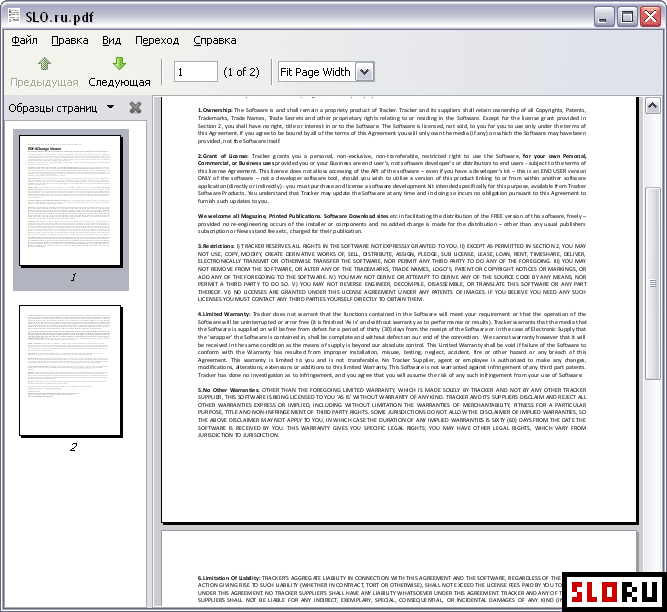Viewport: 667px width, 612px height.
Task: Click the green Следующая page arrow
Action: tap(119, 63)
